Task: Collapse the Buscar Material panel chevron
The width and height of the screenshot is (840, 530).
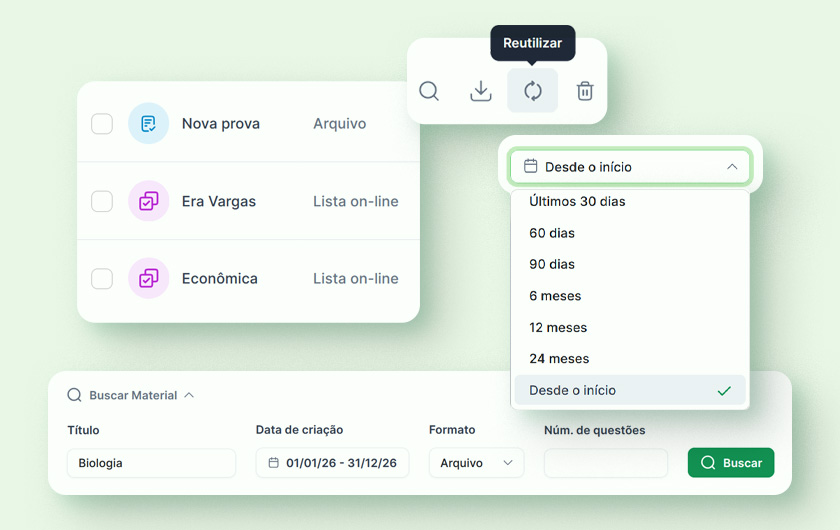Action: click(189, 395)
